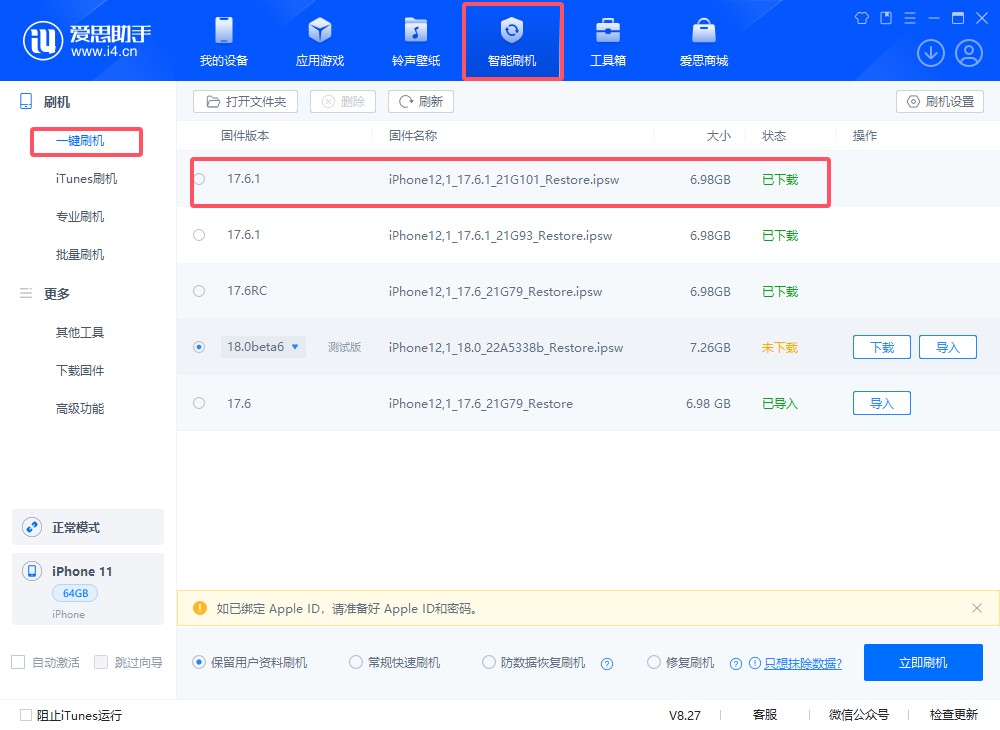Select radio for firmware 21G101 row
Screen dimensions: 1000x730
click(x=199, y=179)
